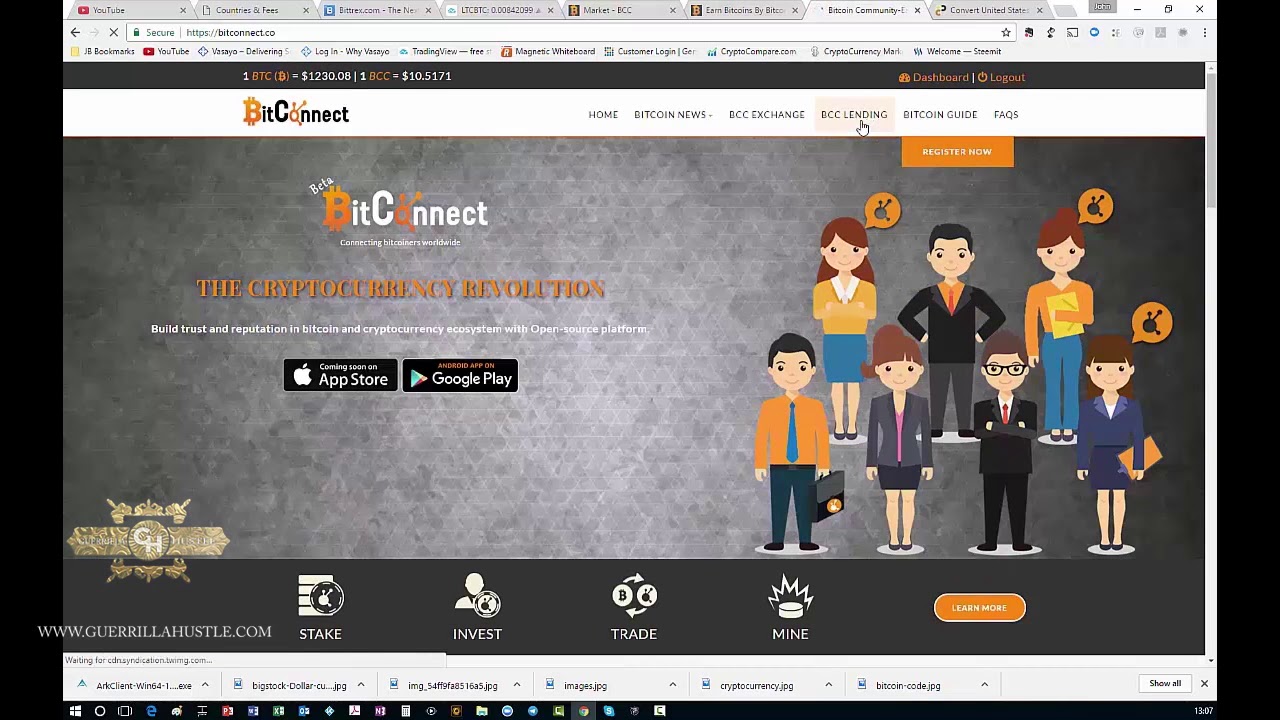The image size is (1280, 720).
Task: Expand the Bitcoin News dropdown menu
Action: pyautogui.click(x=673, y=115)
